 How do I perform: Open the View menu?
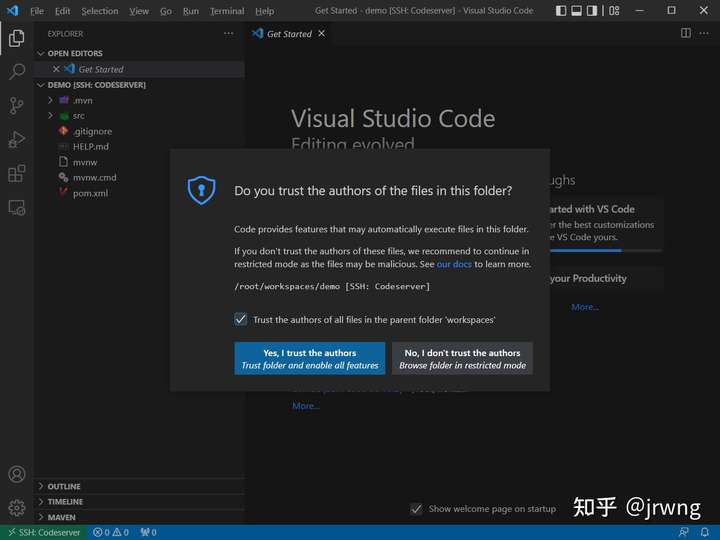(139, 11)
